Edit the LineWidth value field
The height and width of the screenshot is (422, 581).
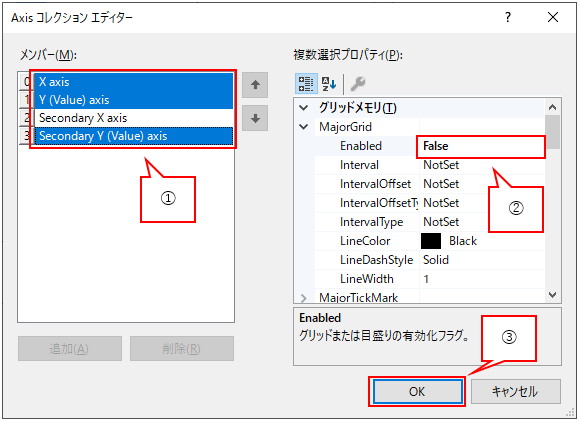pos(482,279)
